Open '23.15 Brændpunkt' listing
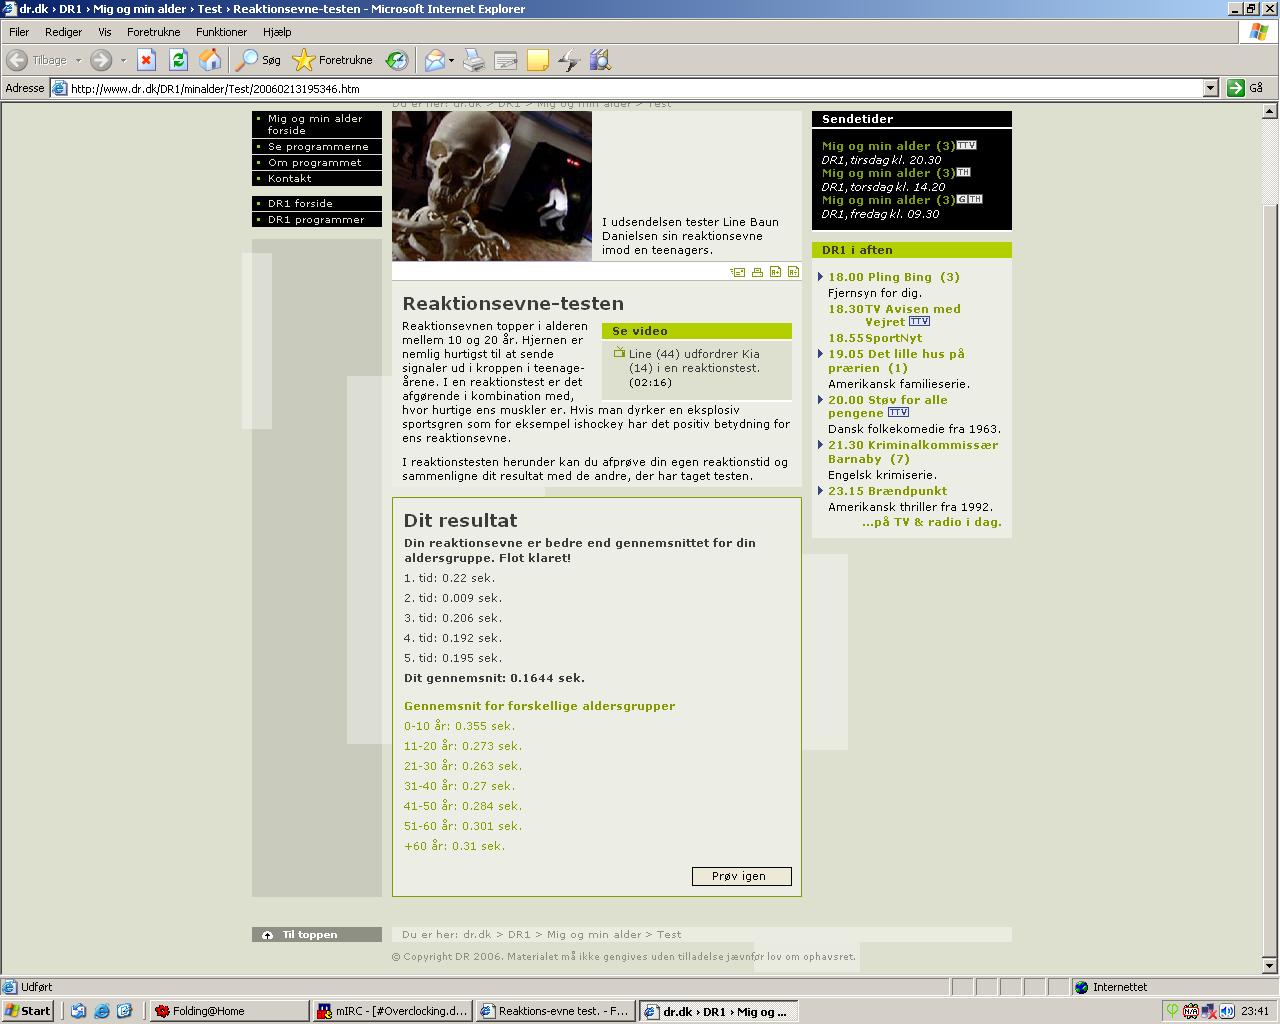 tap(887, 491)
